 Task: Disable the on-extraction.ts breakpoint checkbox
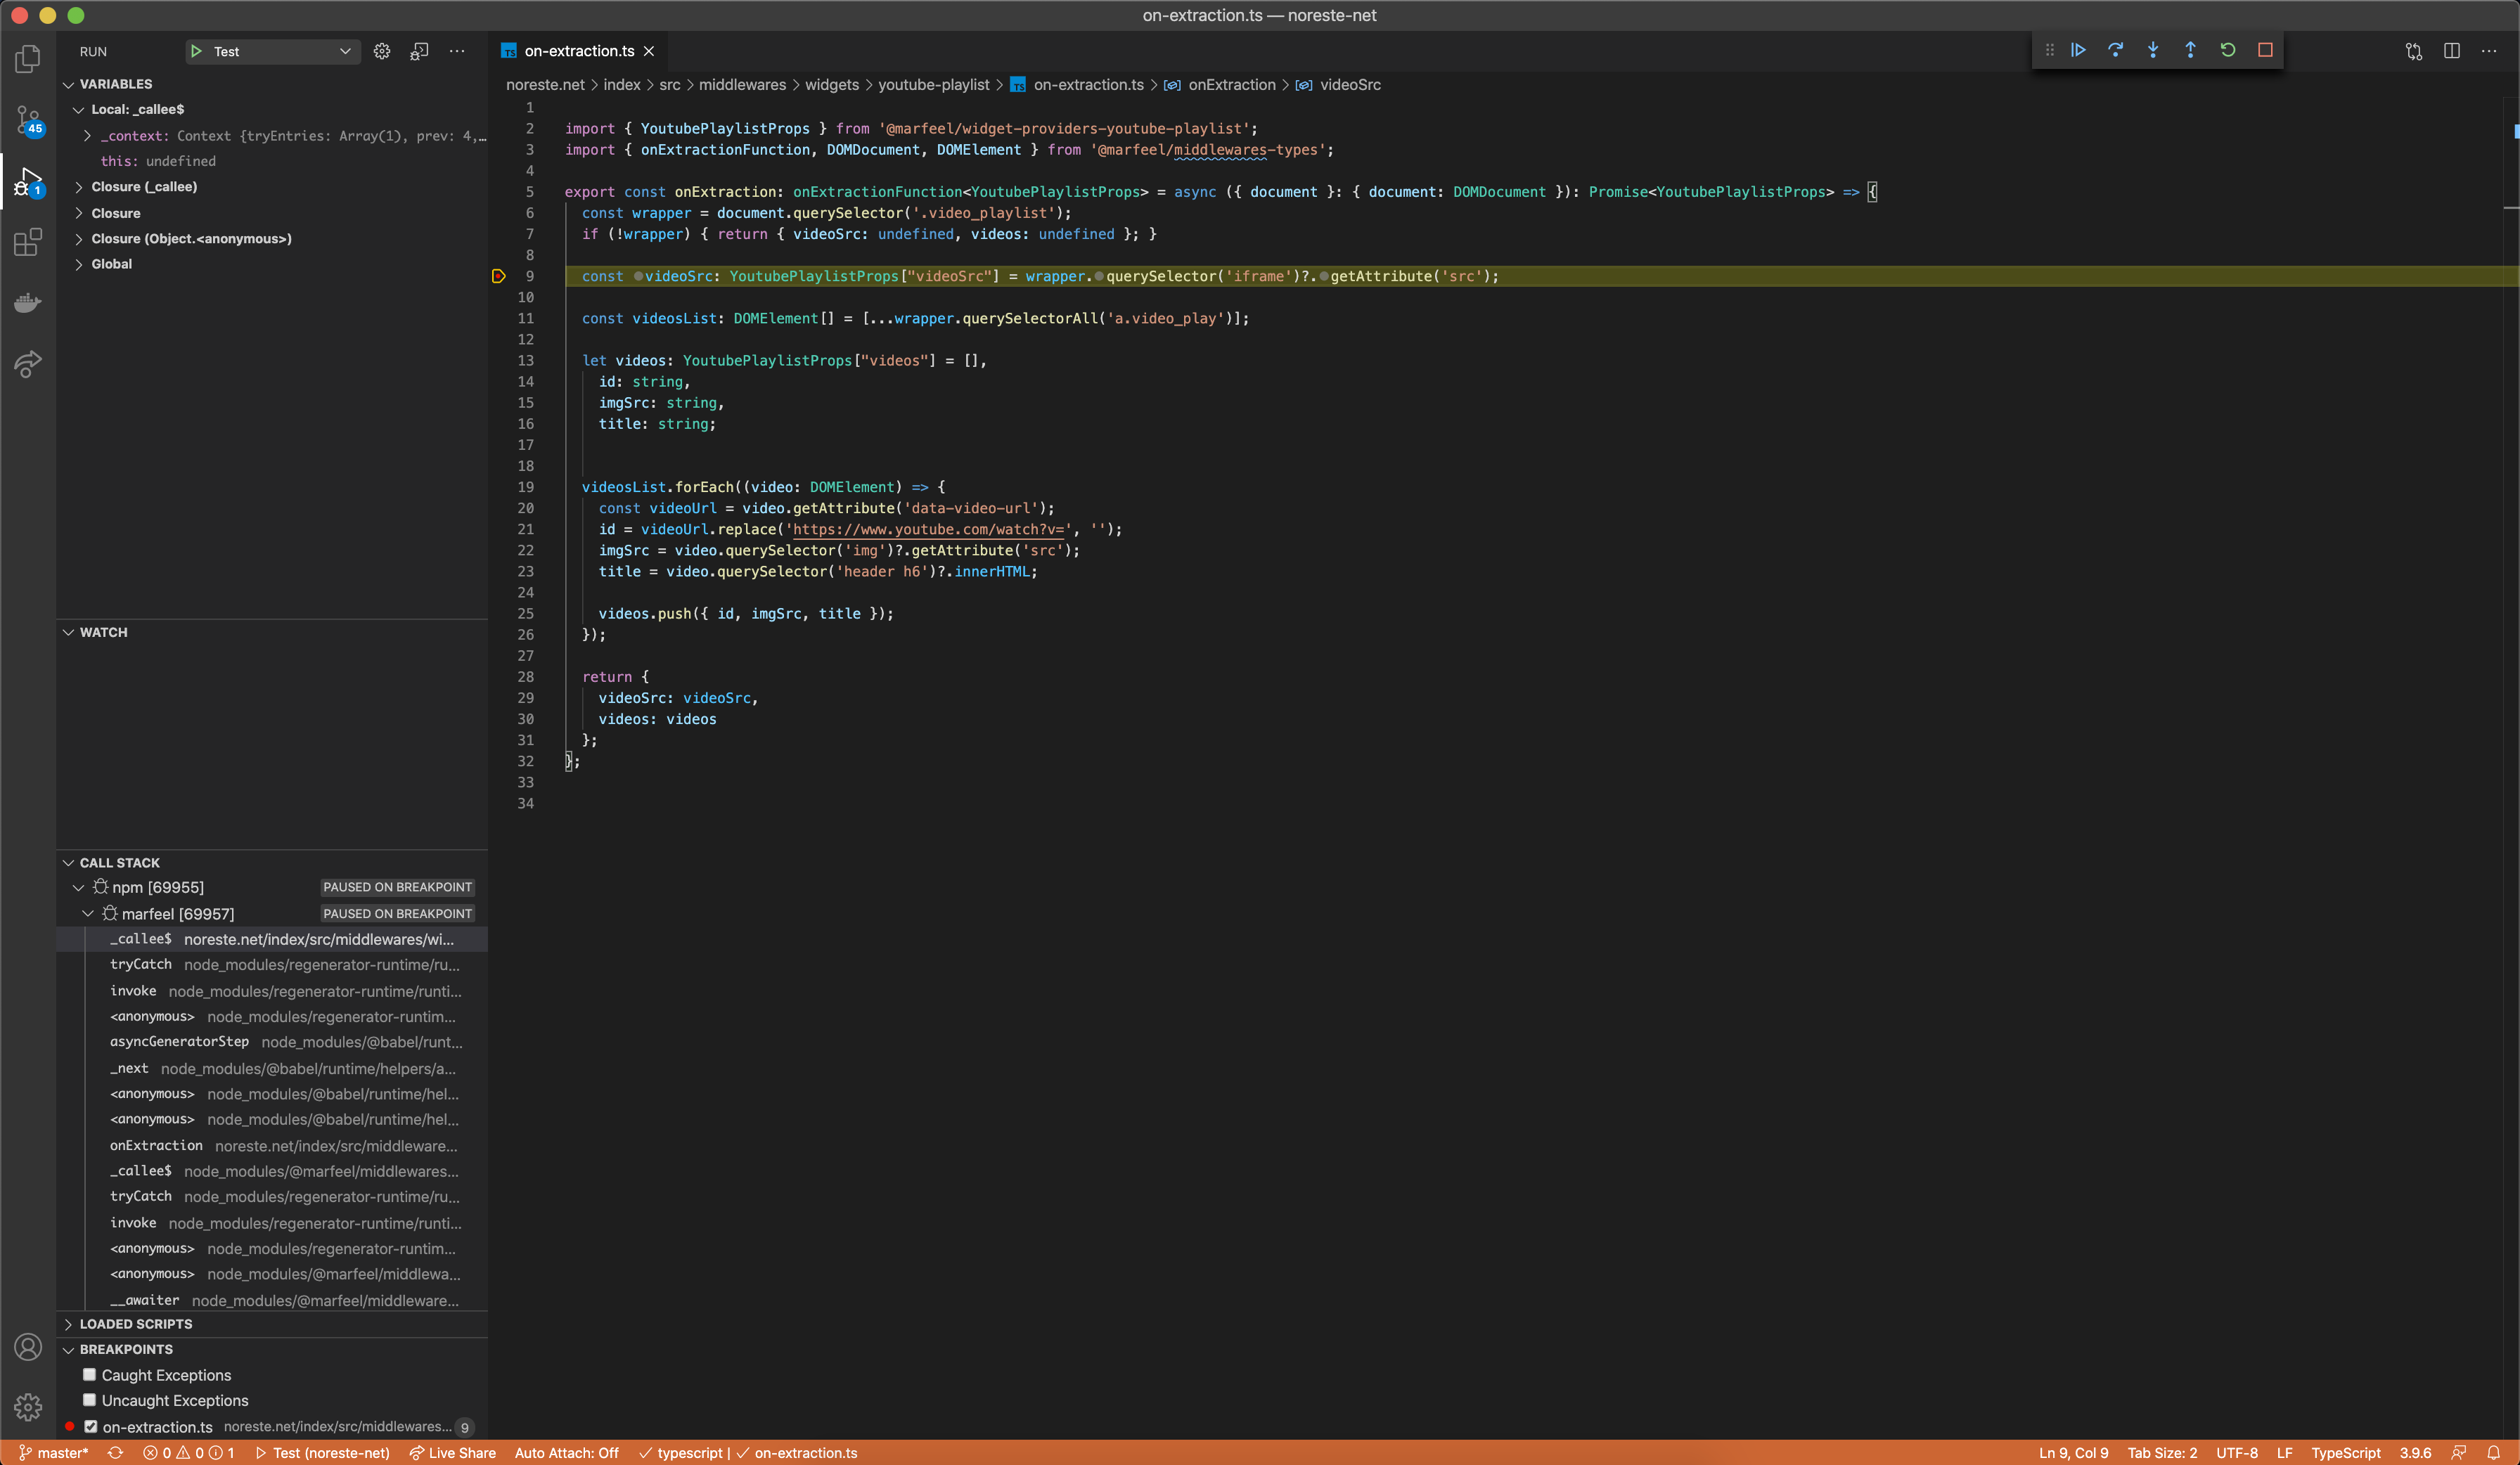coord(91,1427)
